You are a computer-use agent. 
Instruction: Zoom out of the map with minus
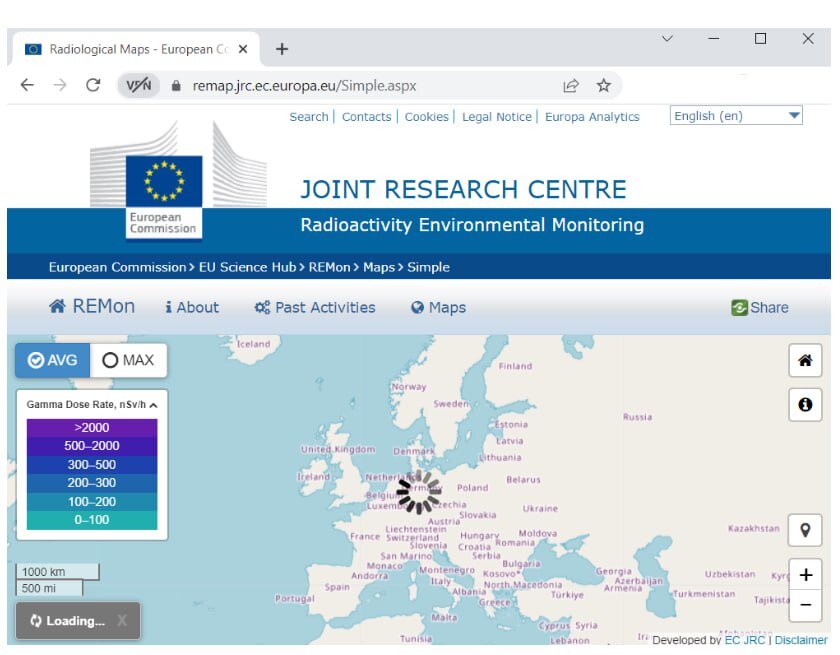click(805, 605)
